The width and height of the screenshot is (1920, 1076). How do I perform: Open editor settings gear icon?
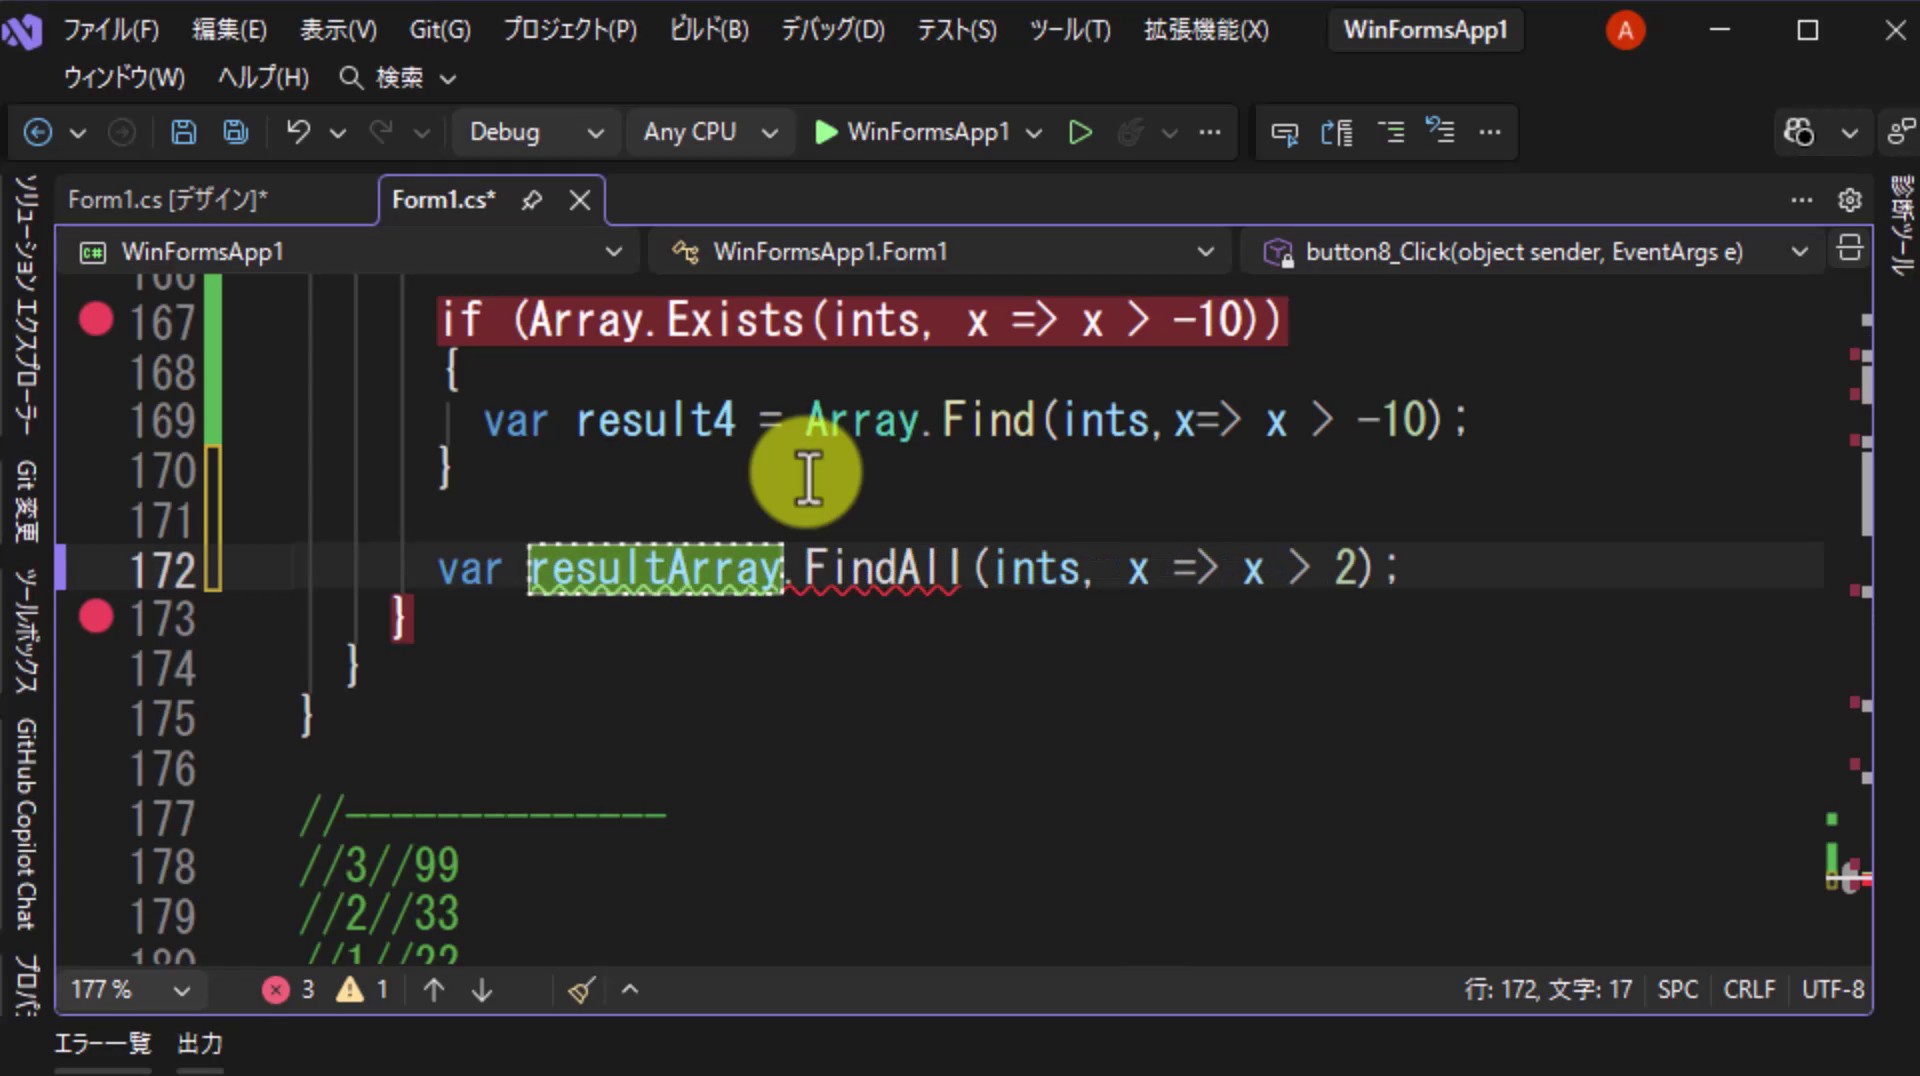click(x=1850, y=200)
